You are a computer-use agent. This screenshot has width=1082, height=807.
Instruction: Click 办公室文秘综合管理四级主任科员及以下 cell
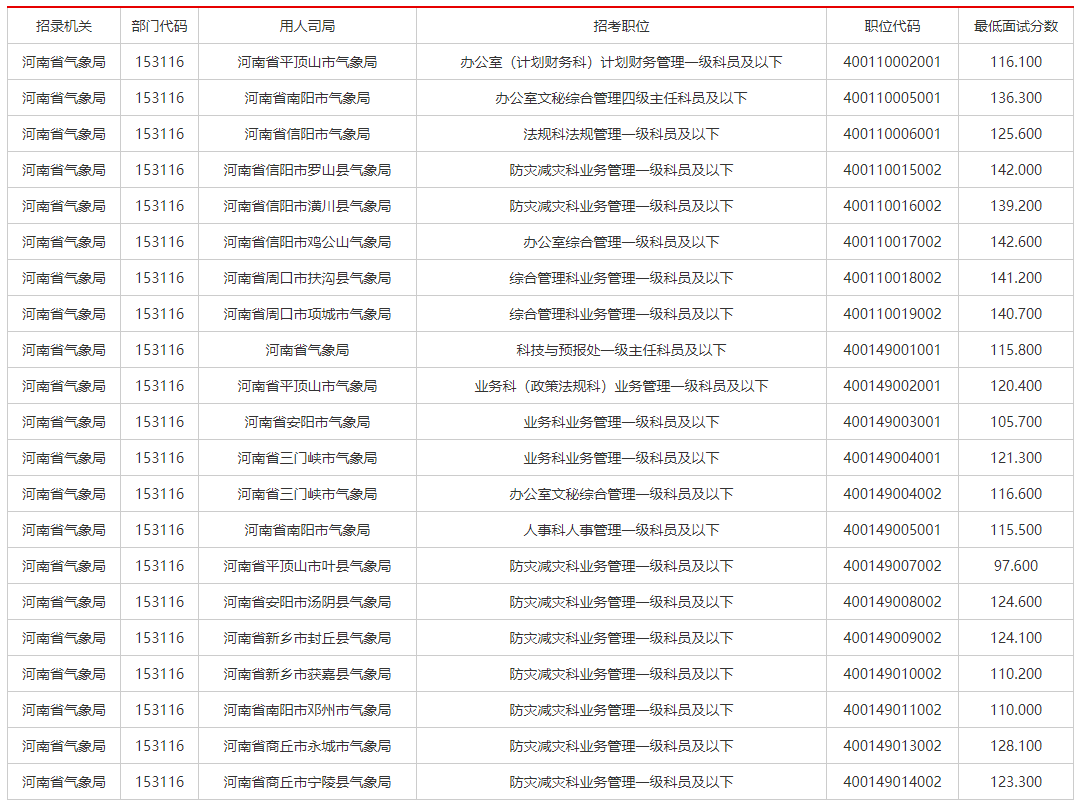tap(621, 98)
